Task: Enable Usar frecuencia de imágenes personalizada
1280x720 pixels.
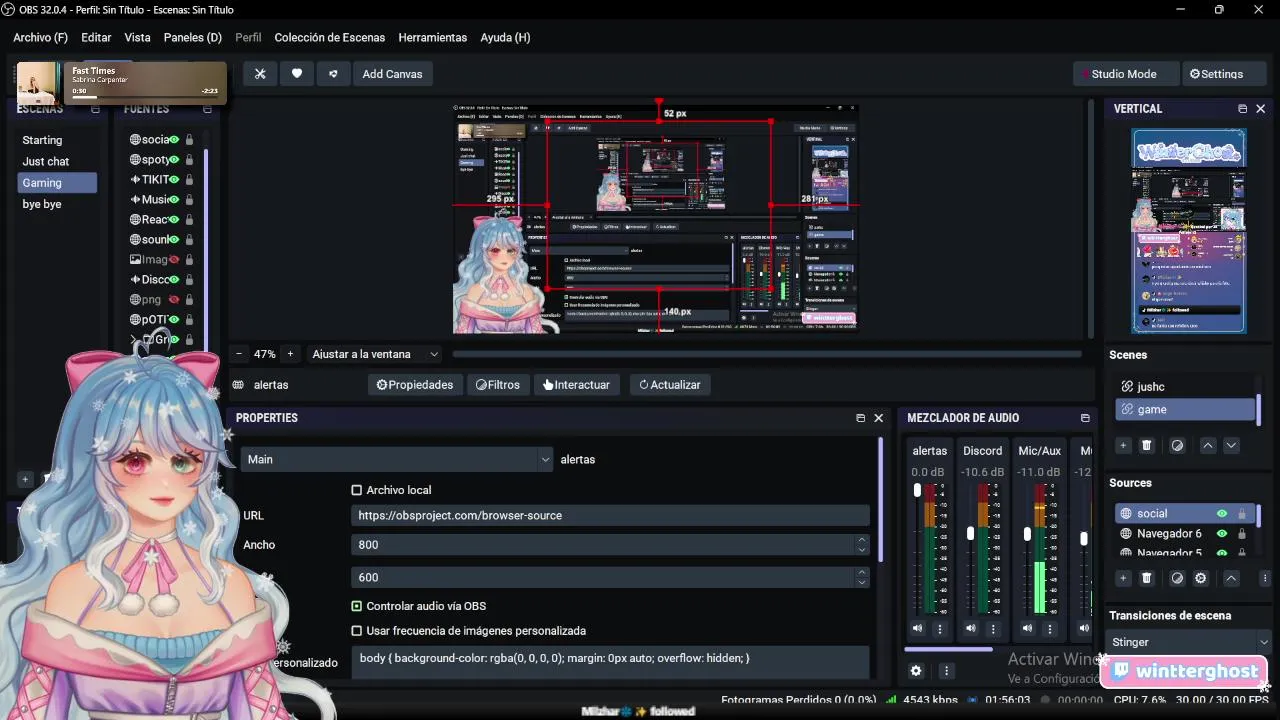Action: [356, 631]
